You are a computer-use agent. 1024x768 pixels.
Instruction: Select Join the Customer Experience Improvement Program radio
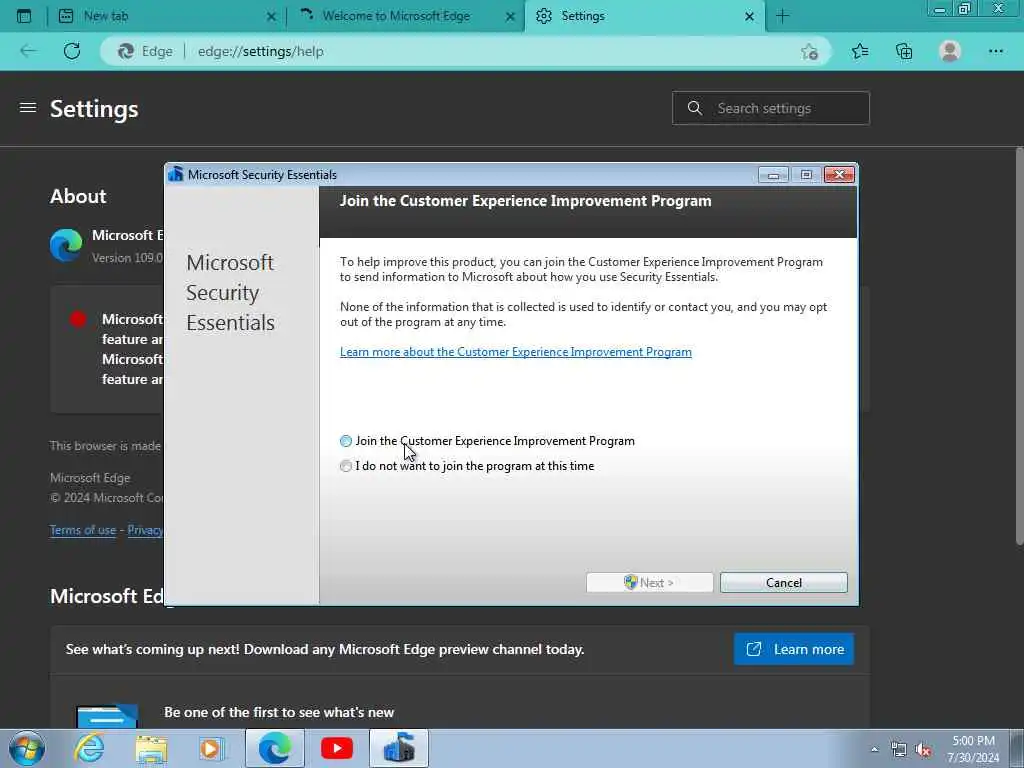tap(345, 441)
